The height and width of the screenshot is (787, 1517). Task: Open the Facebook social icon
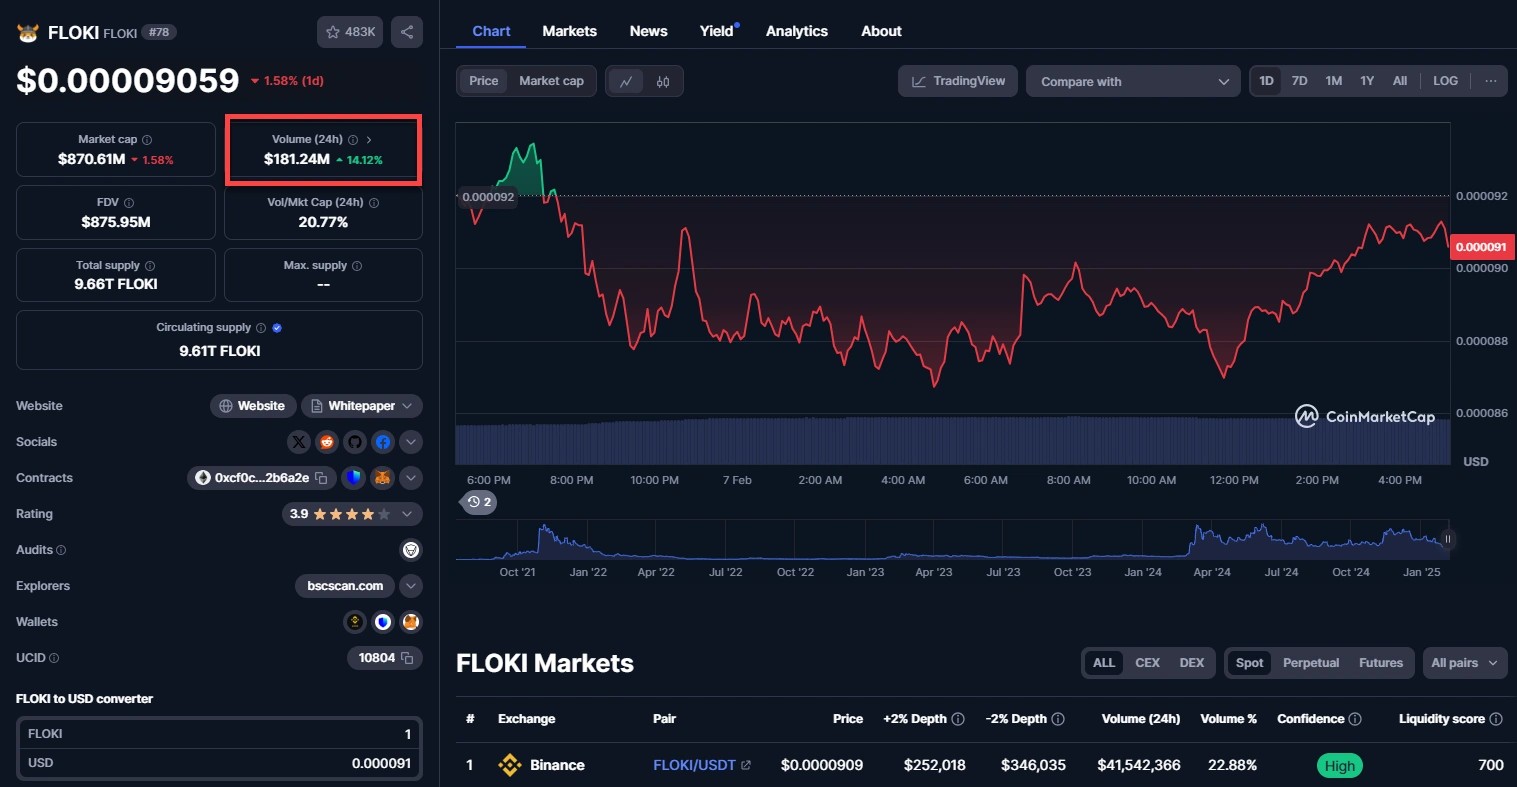click(383, 442)
